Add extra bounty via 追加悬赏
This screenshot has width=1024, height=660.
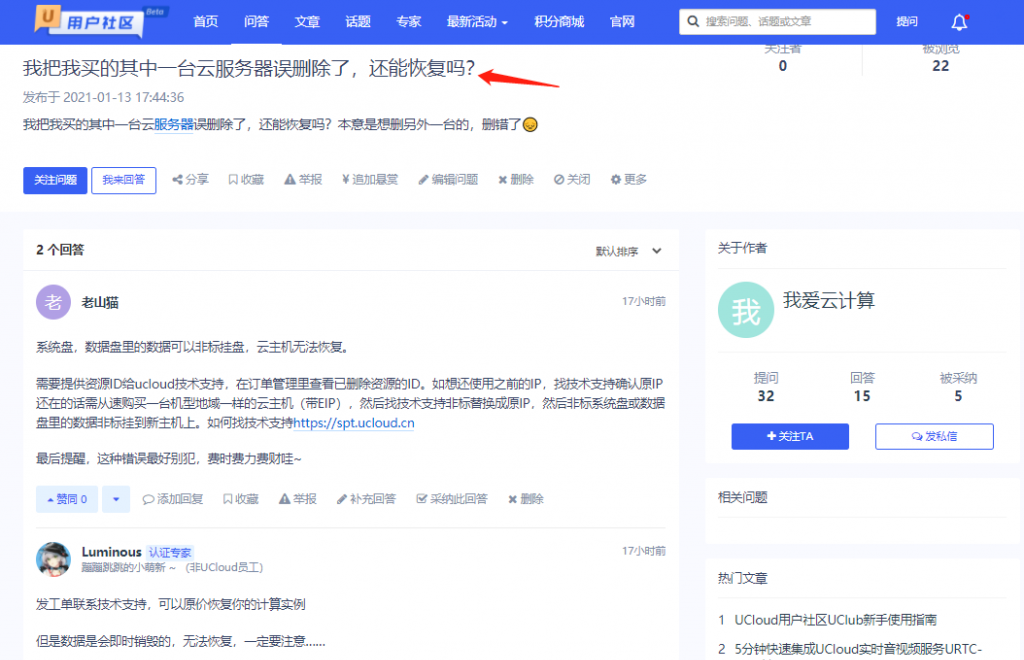tap(370, 180)
